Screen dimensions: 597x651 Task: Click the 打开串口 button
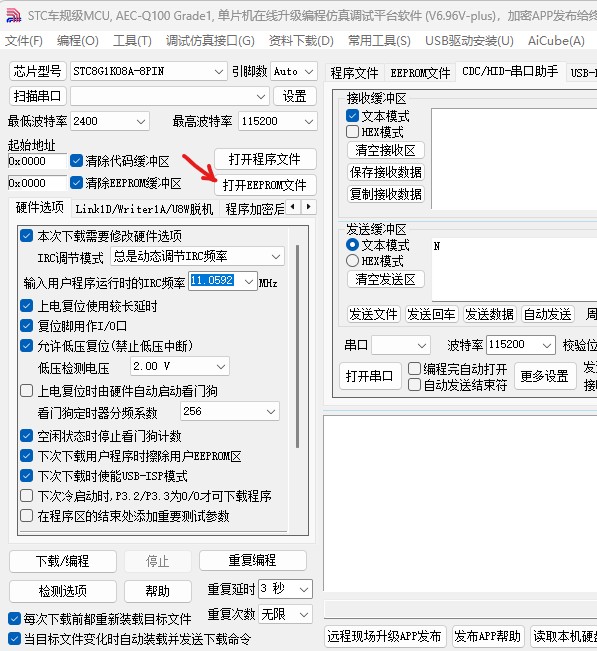click(369, 376)
